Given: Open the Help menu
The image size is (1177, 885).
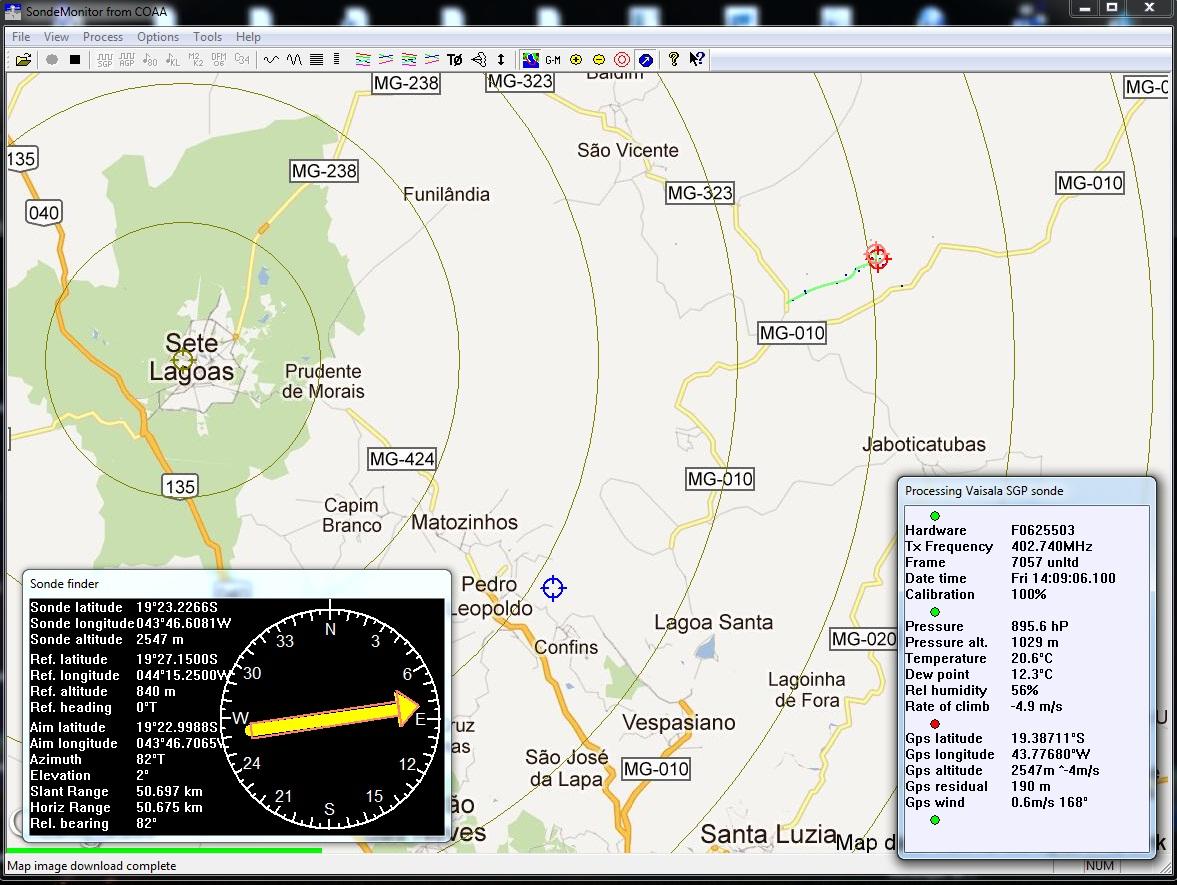Looking at the screenshot, I should tap(248, 37).
